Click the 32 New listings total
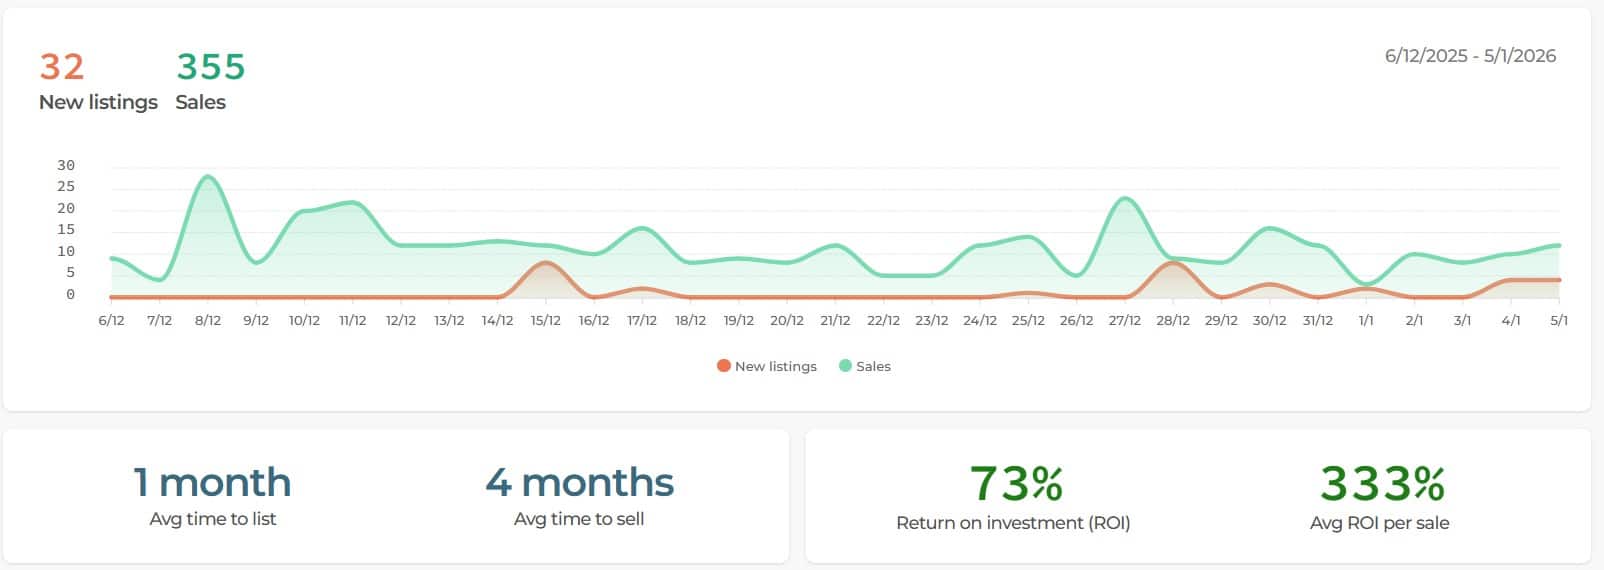 62,67
